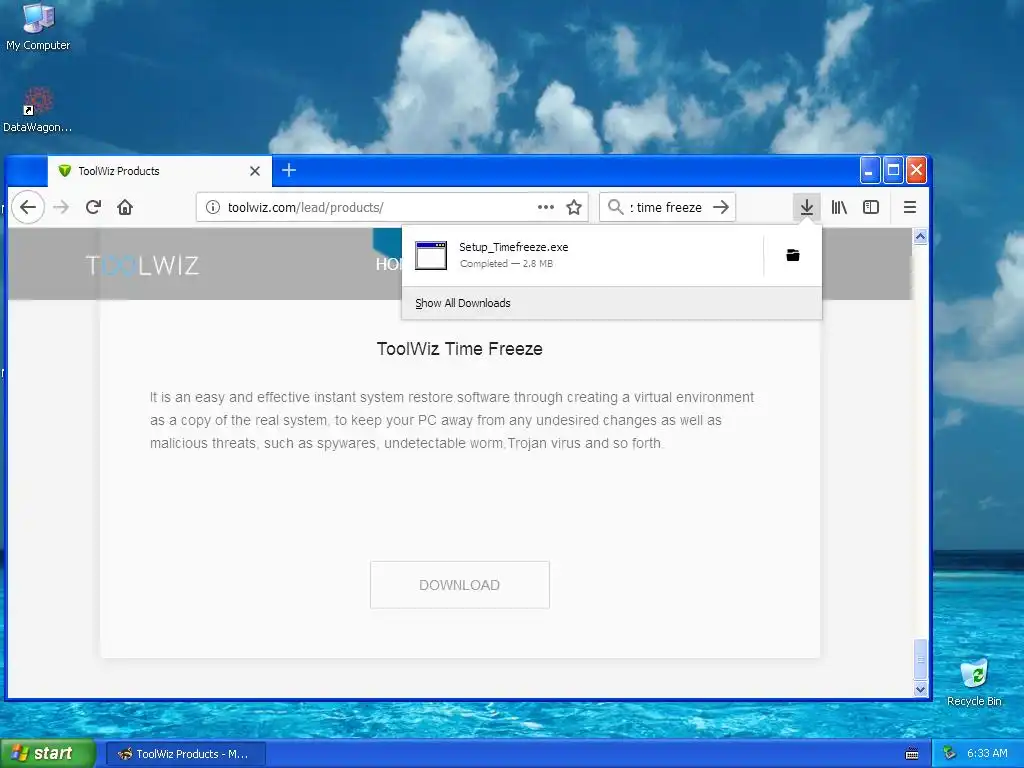The width and height of the screenshot is (1024, 768).
Task: Click the DOWNLOAD button
Action: pos(460,585)
